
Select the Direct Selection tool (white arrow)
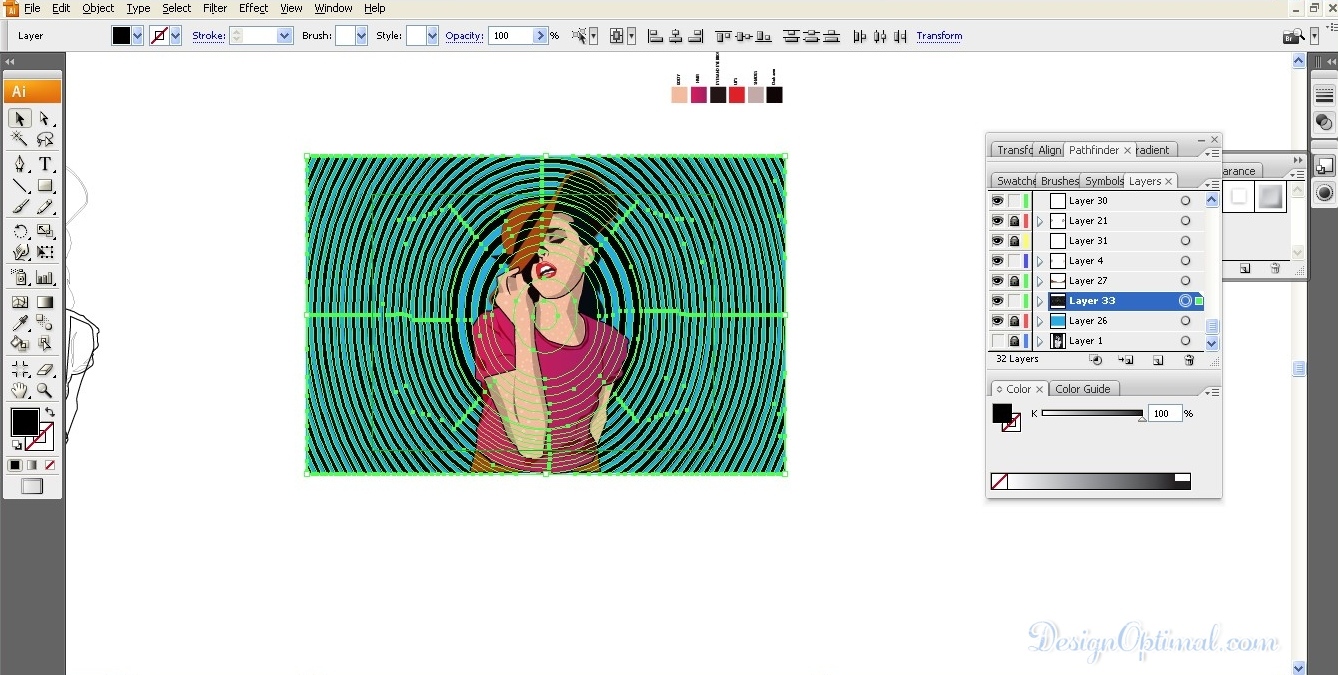pyautogui.click(x=45, y=119)
